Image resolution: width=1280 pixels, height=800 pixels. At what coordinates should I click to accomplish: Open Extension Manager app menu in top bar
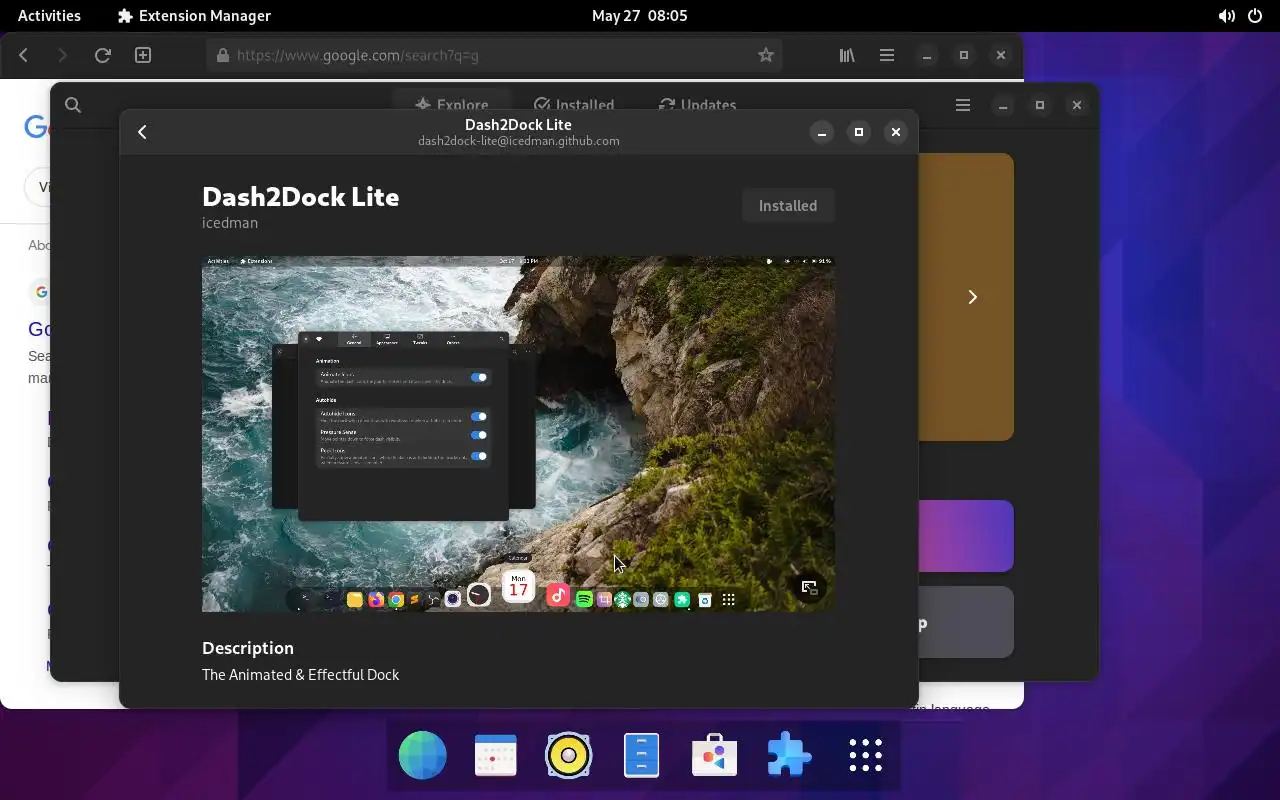point(194,15)
